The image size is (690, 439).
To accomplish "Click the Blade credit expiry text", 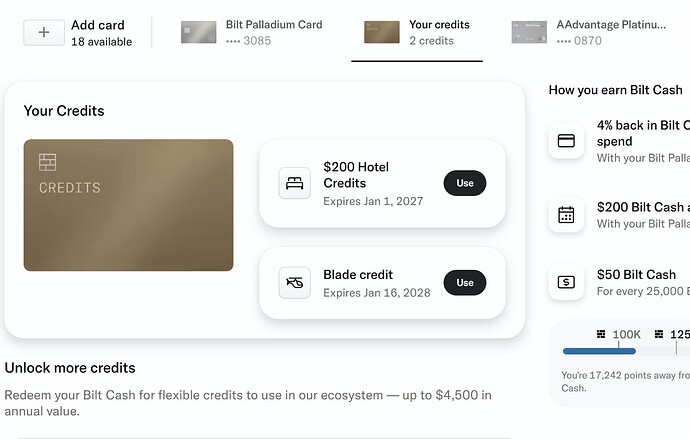I will (377, 293).
